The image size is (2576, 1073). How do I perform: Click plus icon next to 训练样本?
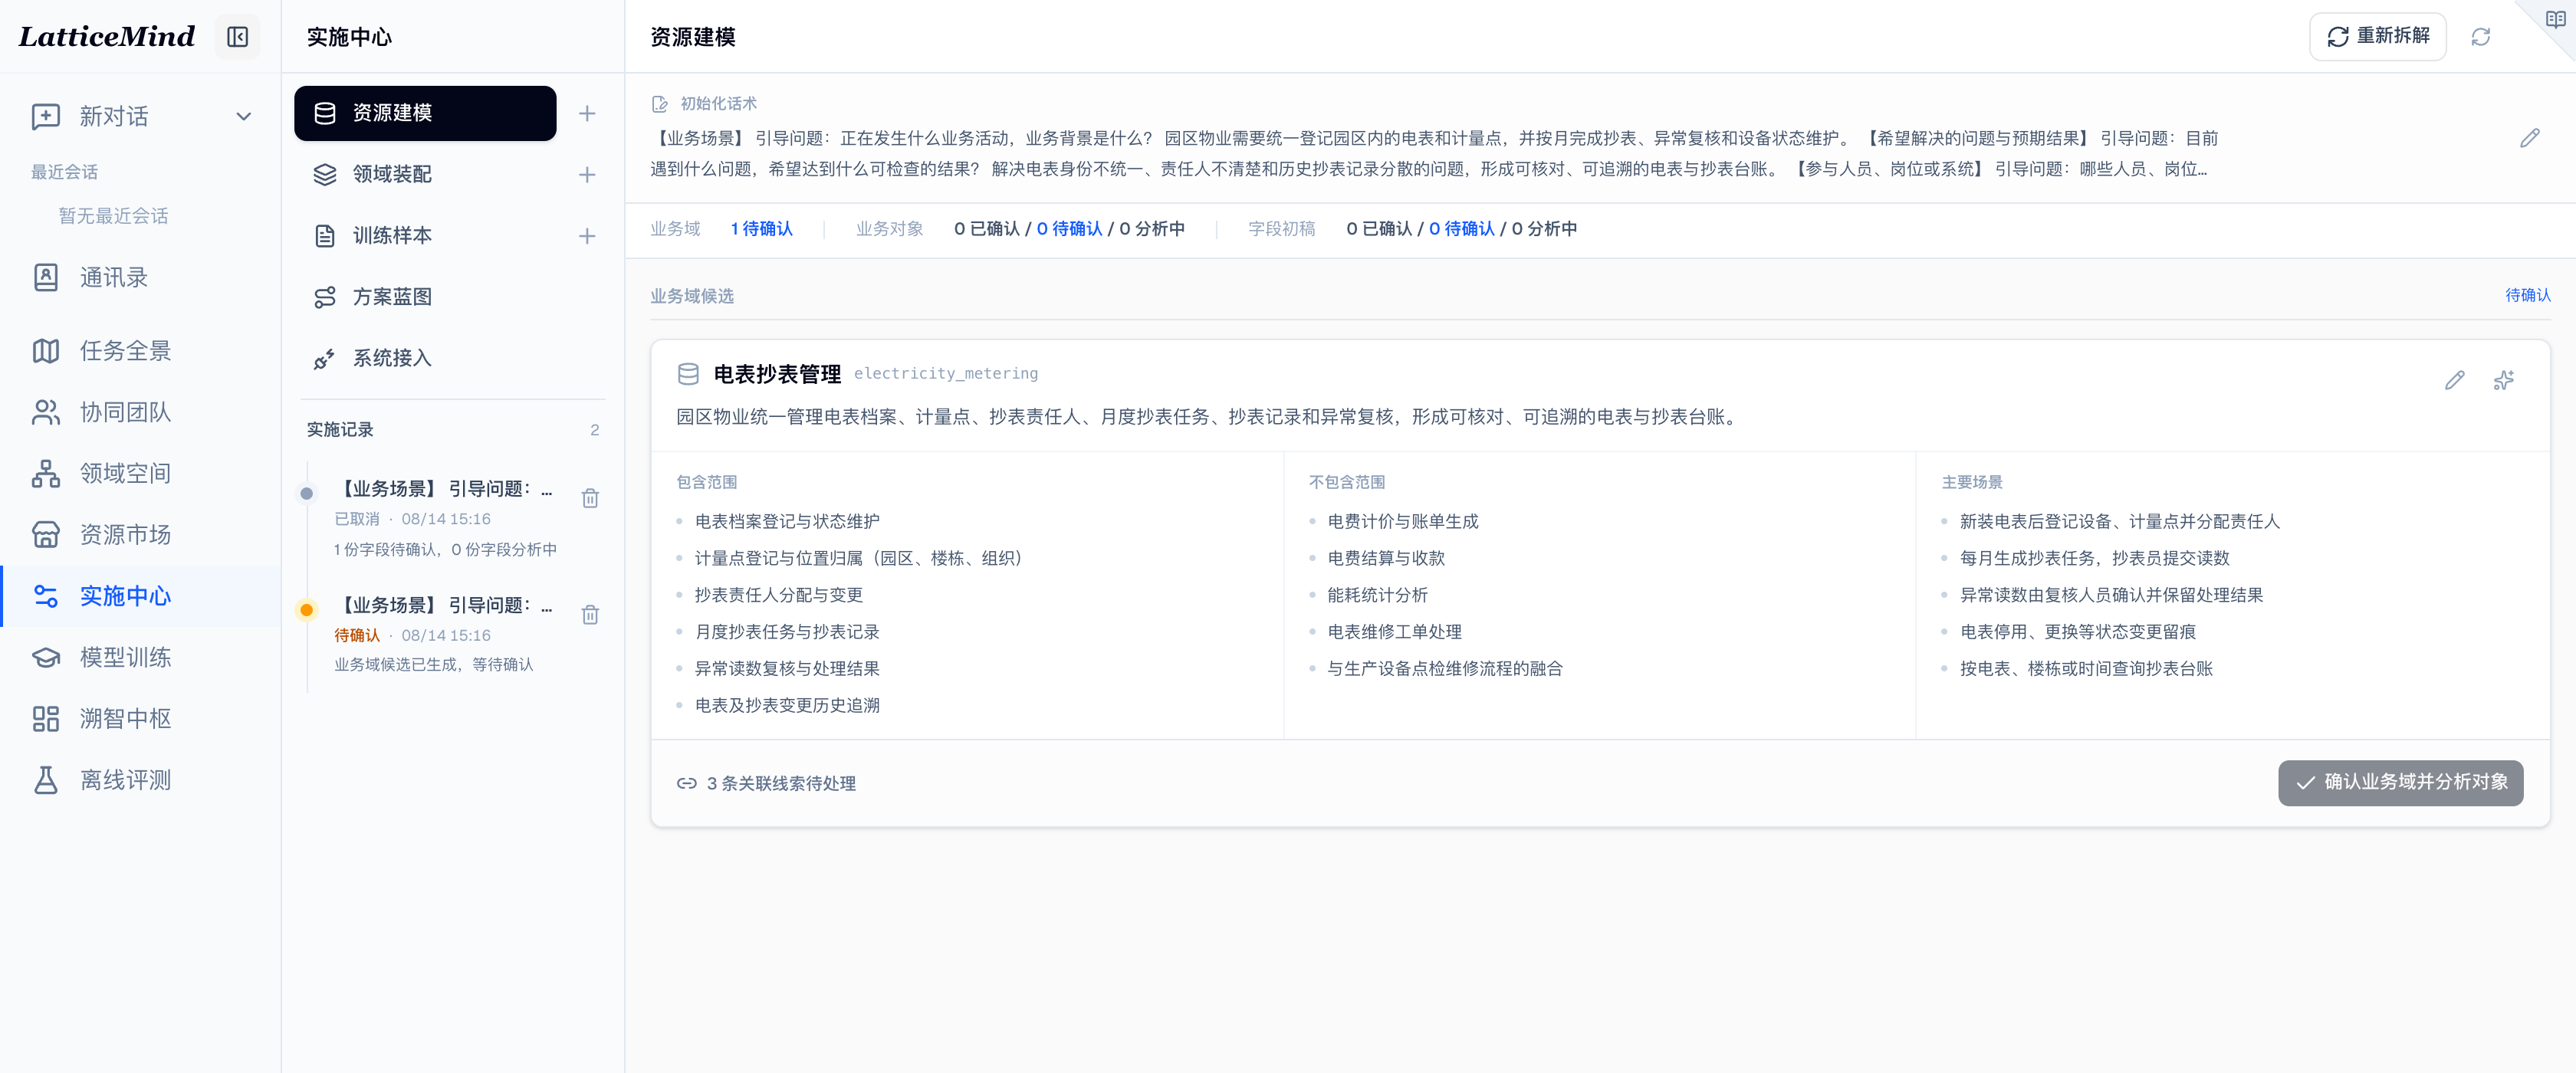[587, 236]
